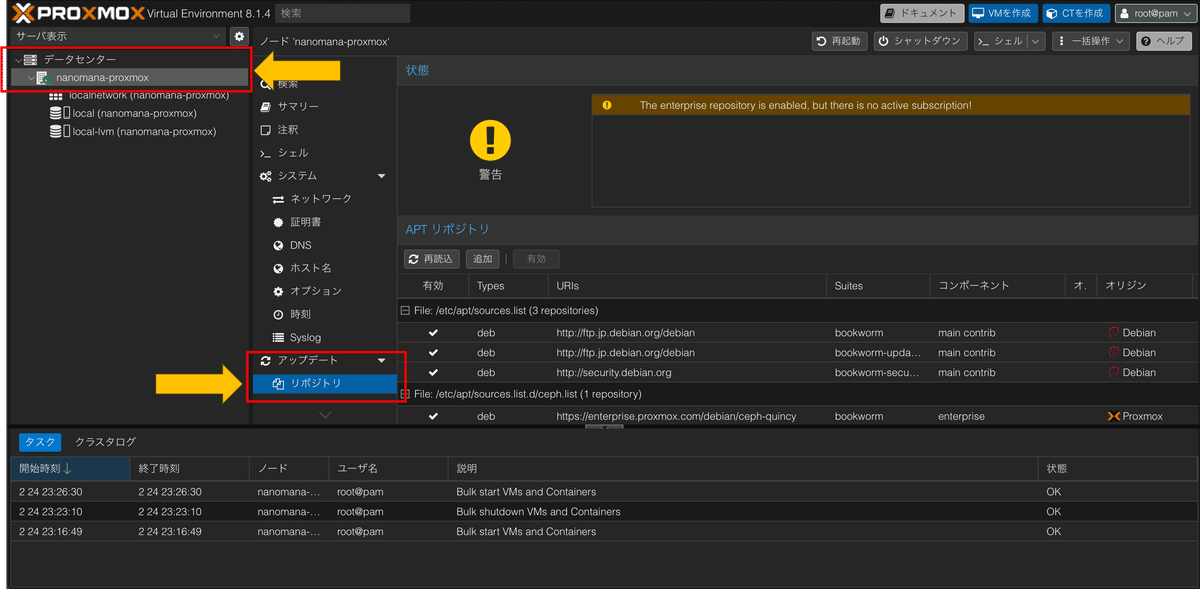The width and height of the screenshot is (1200, 589).
Task: Click the シェル button in the node toolbar
Action: (999, 41)
